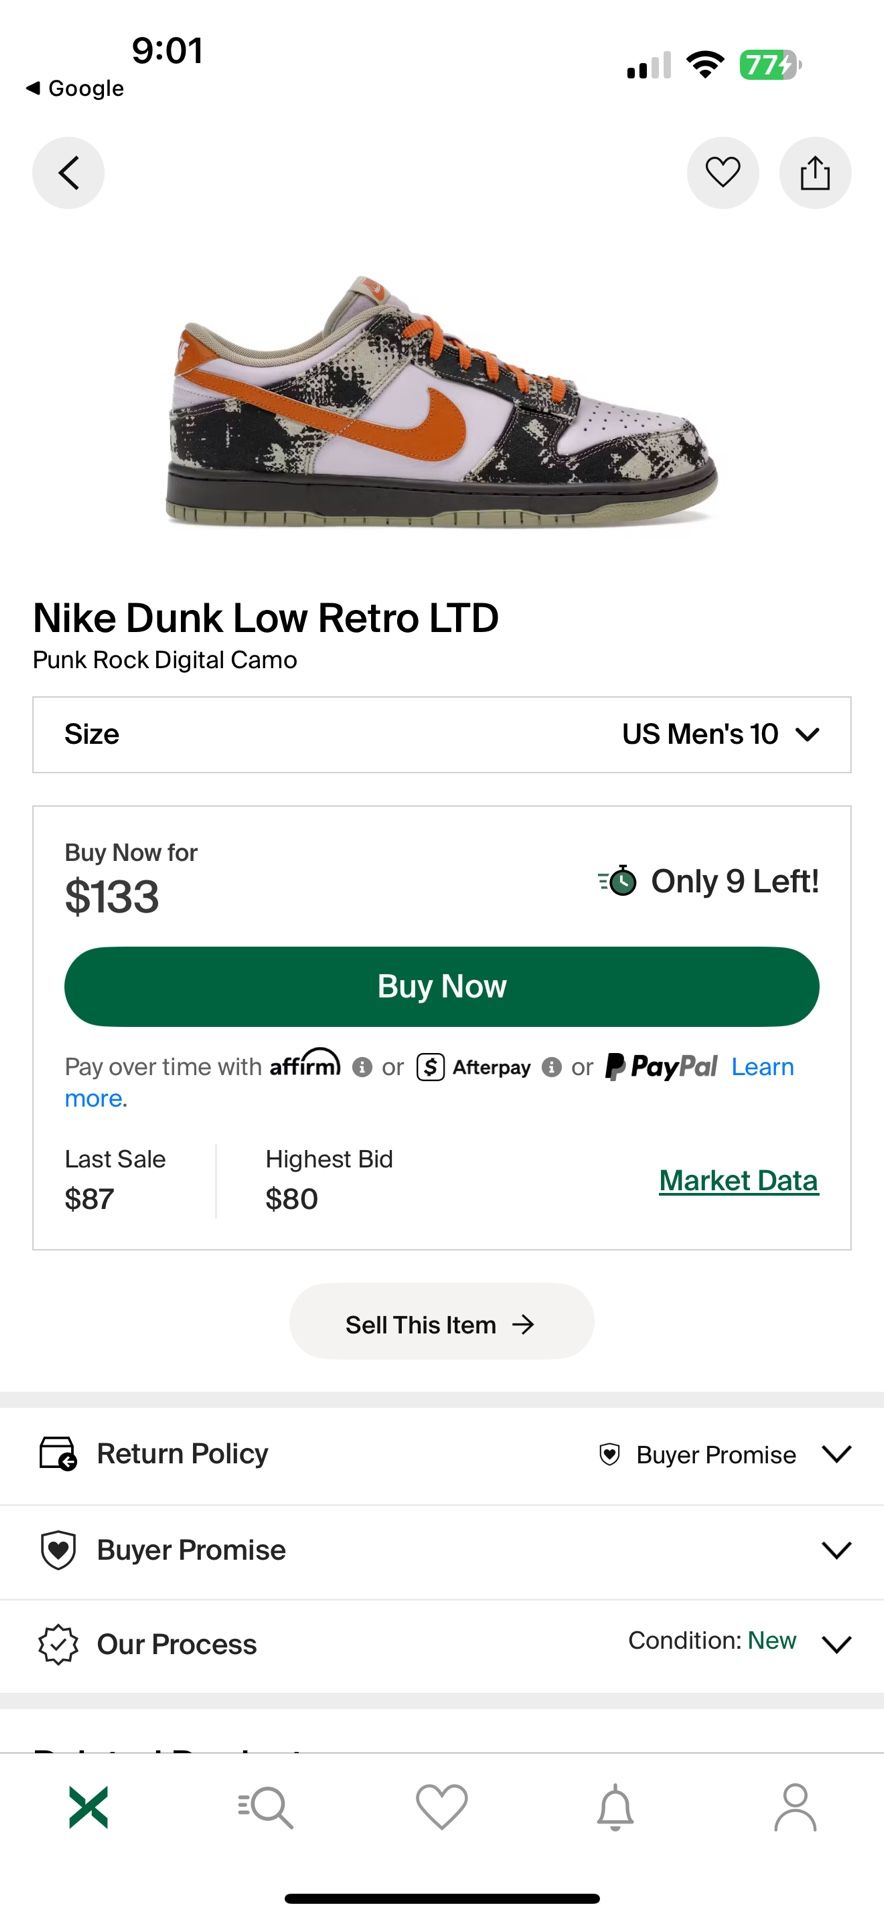This screenshot has height=1920, width=884.
Task: Open the Market Data link
Action: pyautogui.click(x=739, y=1180)
